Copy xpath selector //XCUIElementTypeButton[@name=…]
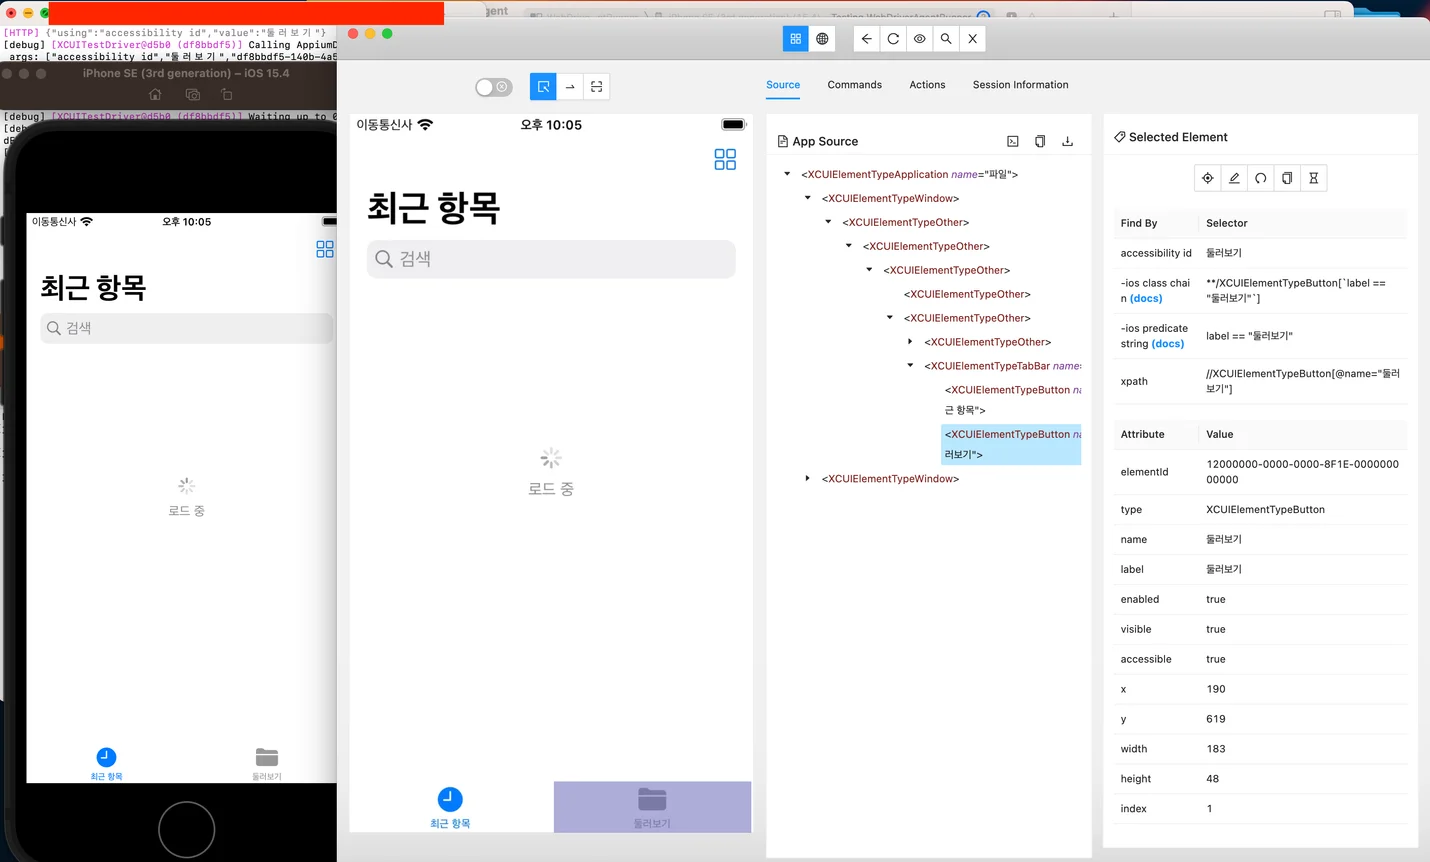Image resolution: width=1430 pixels, height=862 pixels. point(1303,381)
